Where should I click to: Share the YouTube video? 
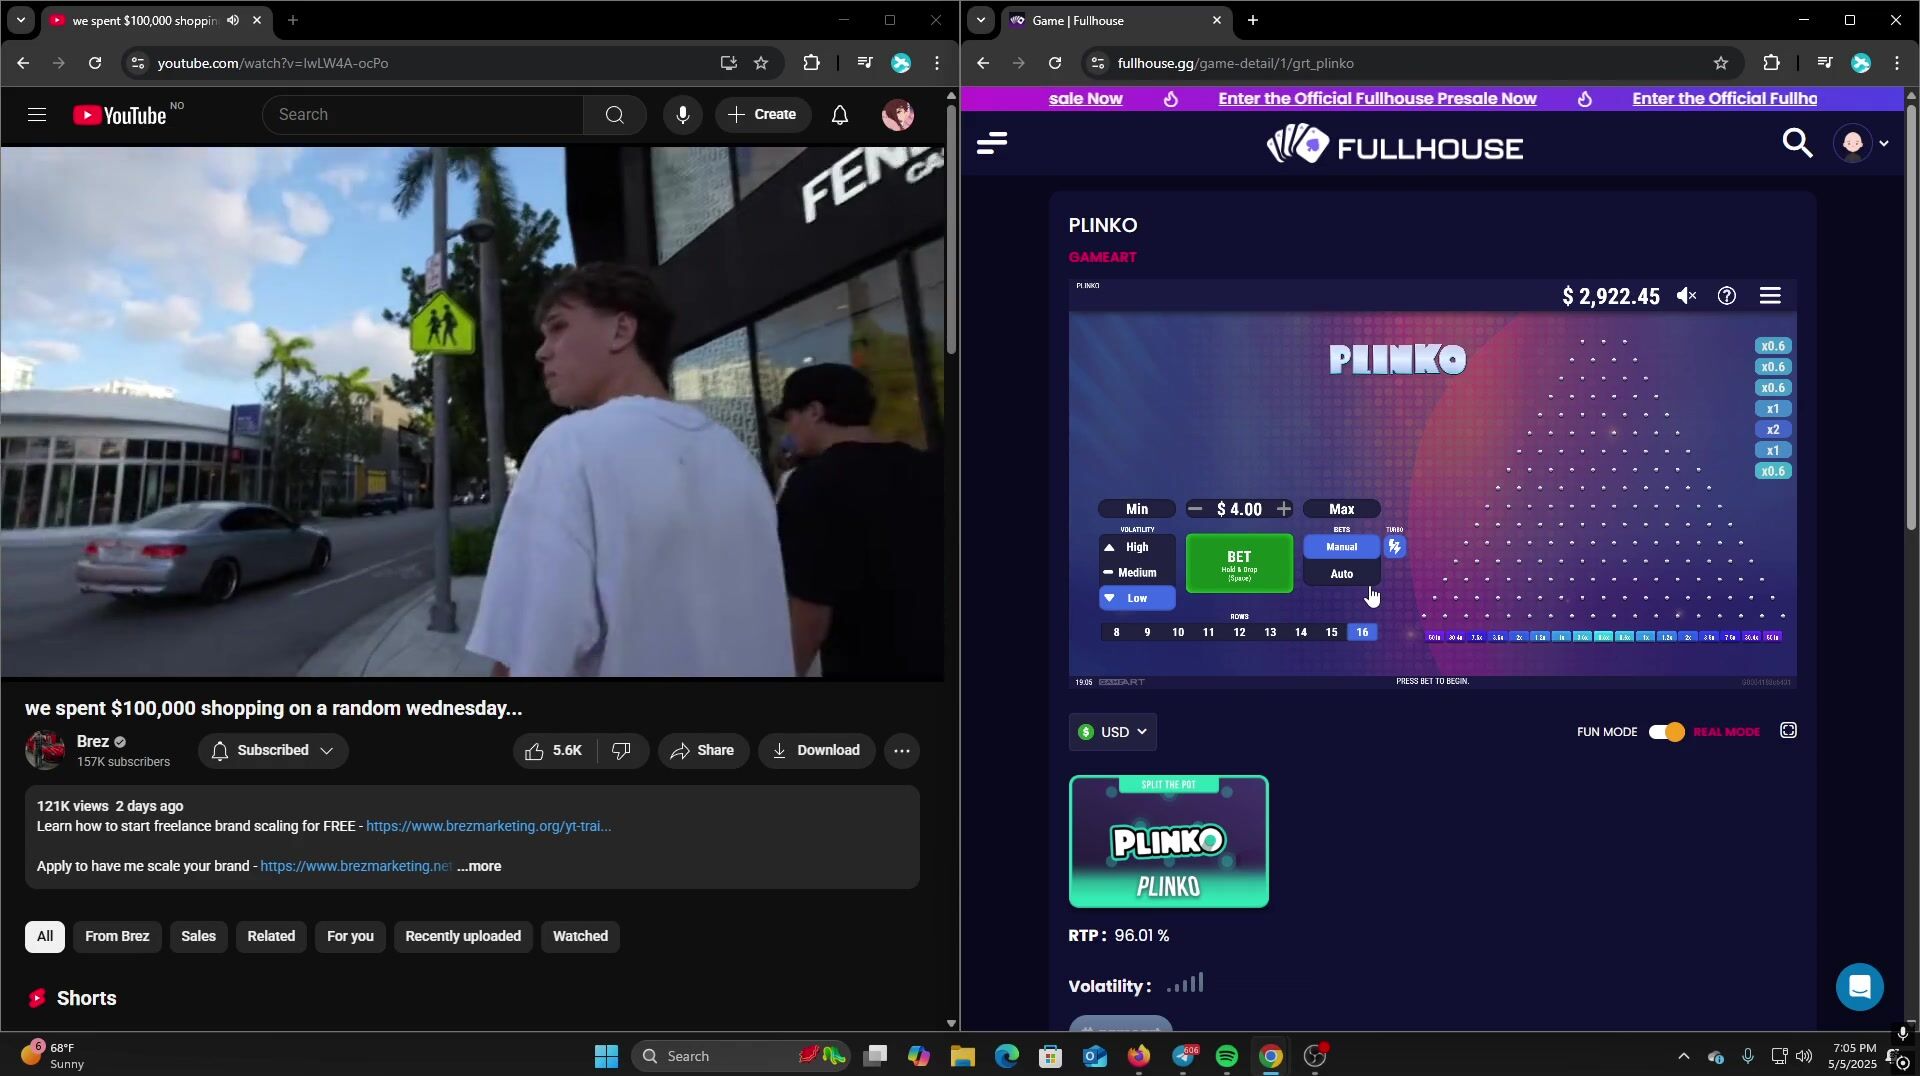point(703,751)
